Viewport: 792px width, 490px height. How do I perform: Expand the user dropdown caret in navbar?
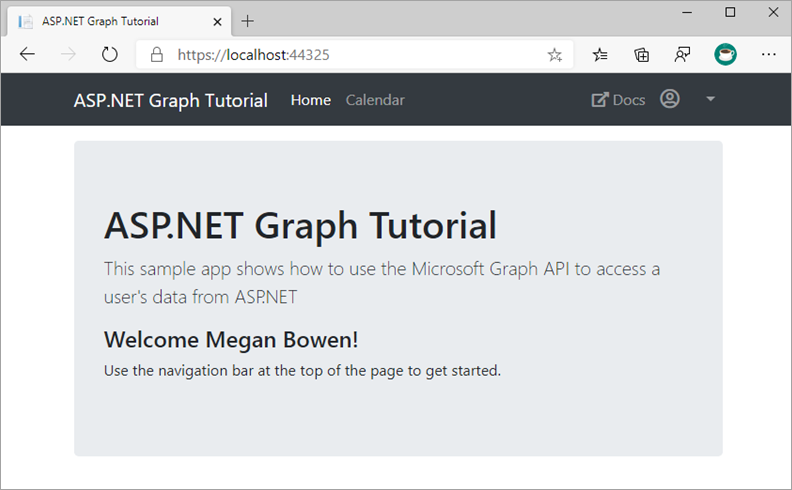coord(710,99)
